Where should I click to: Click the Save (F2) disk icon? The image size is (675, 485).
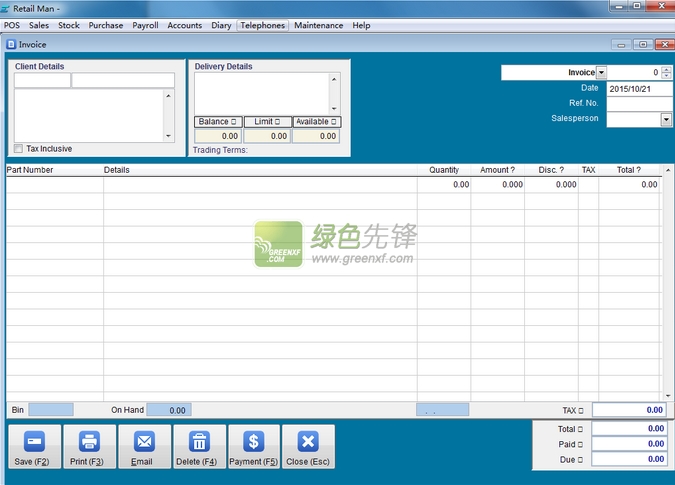pyautogui.click(x=34, y=442)
